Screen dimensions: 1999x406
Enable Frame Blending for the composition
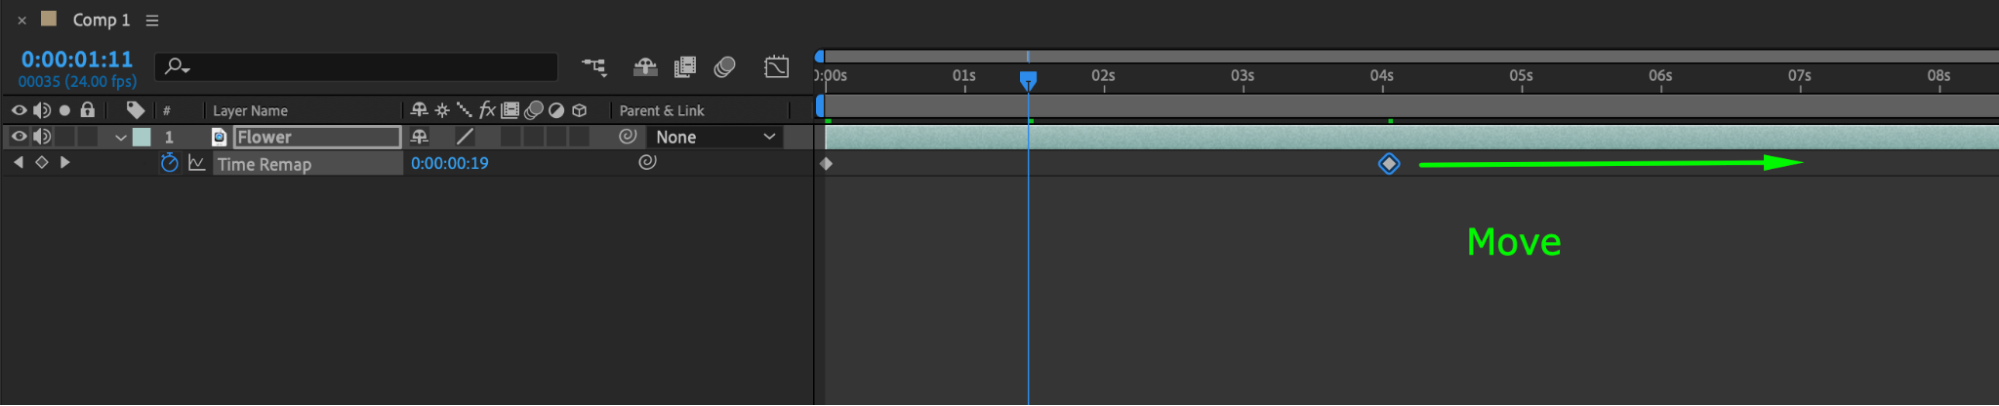point(685,67)
